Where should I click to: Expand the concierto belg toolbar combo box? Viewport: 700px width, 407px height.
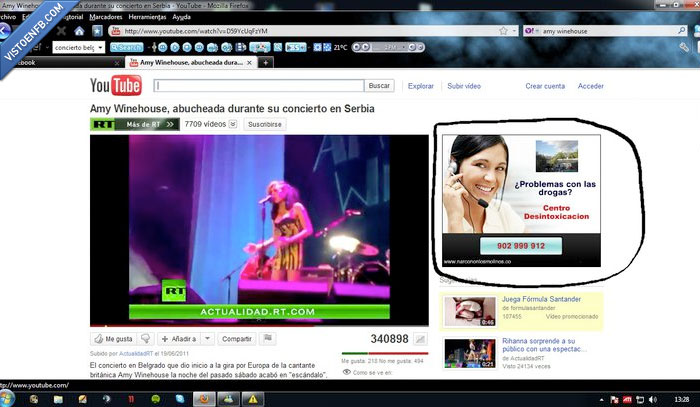100,47
